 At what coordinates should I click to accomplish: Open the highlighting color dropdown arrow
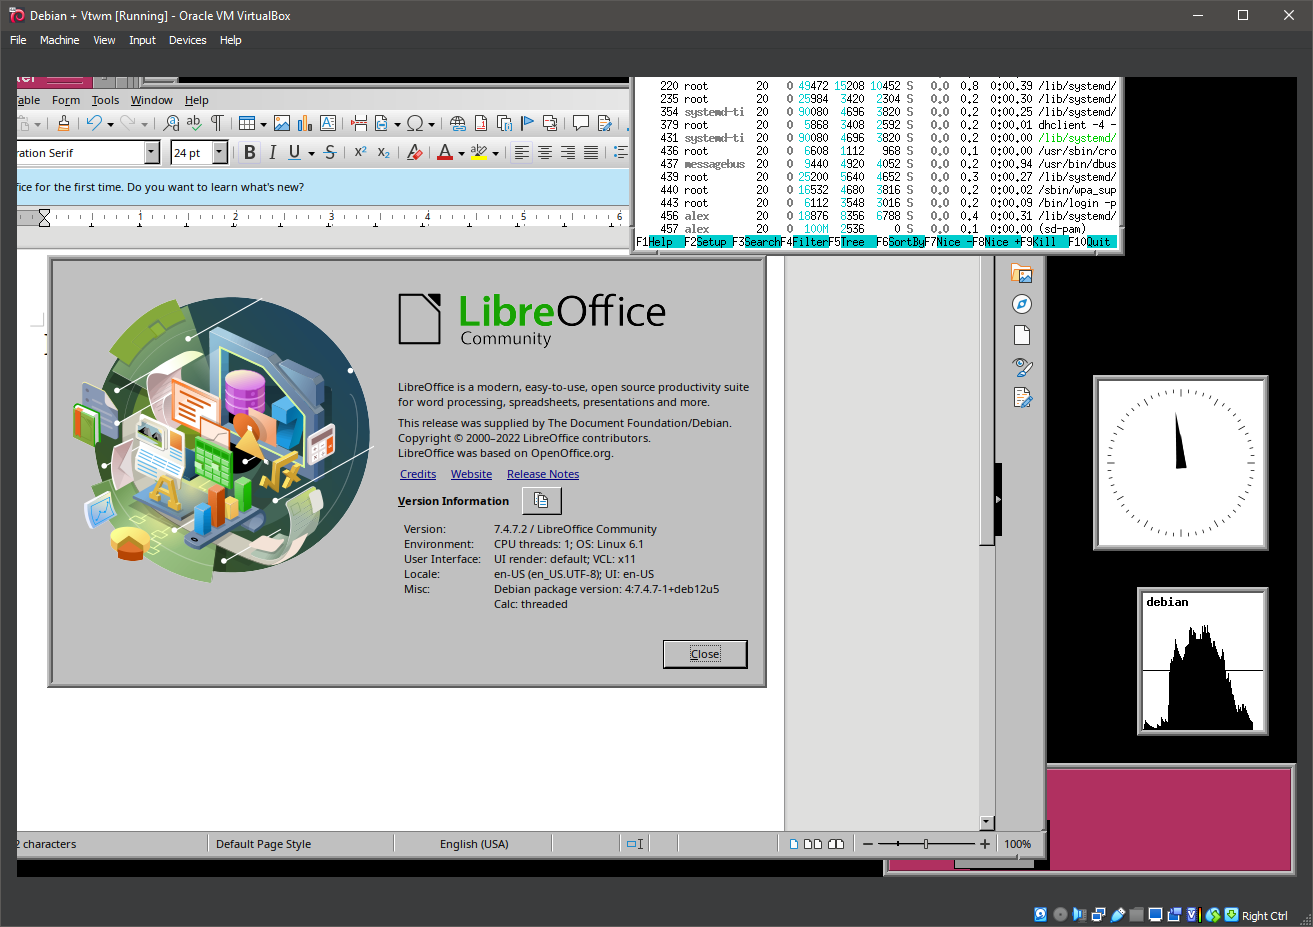(x=494, y=153)
